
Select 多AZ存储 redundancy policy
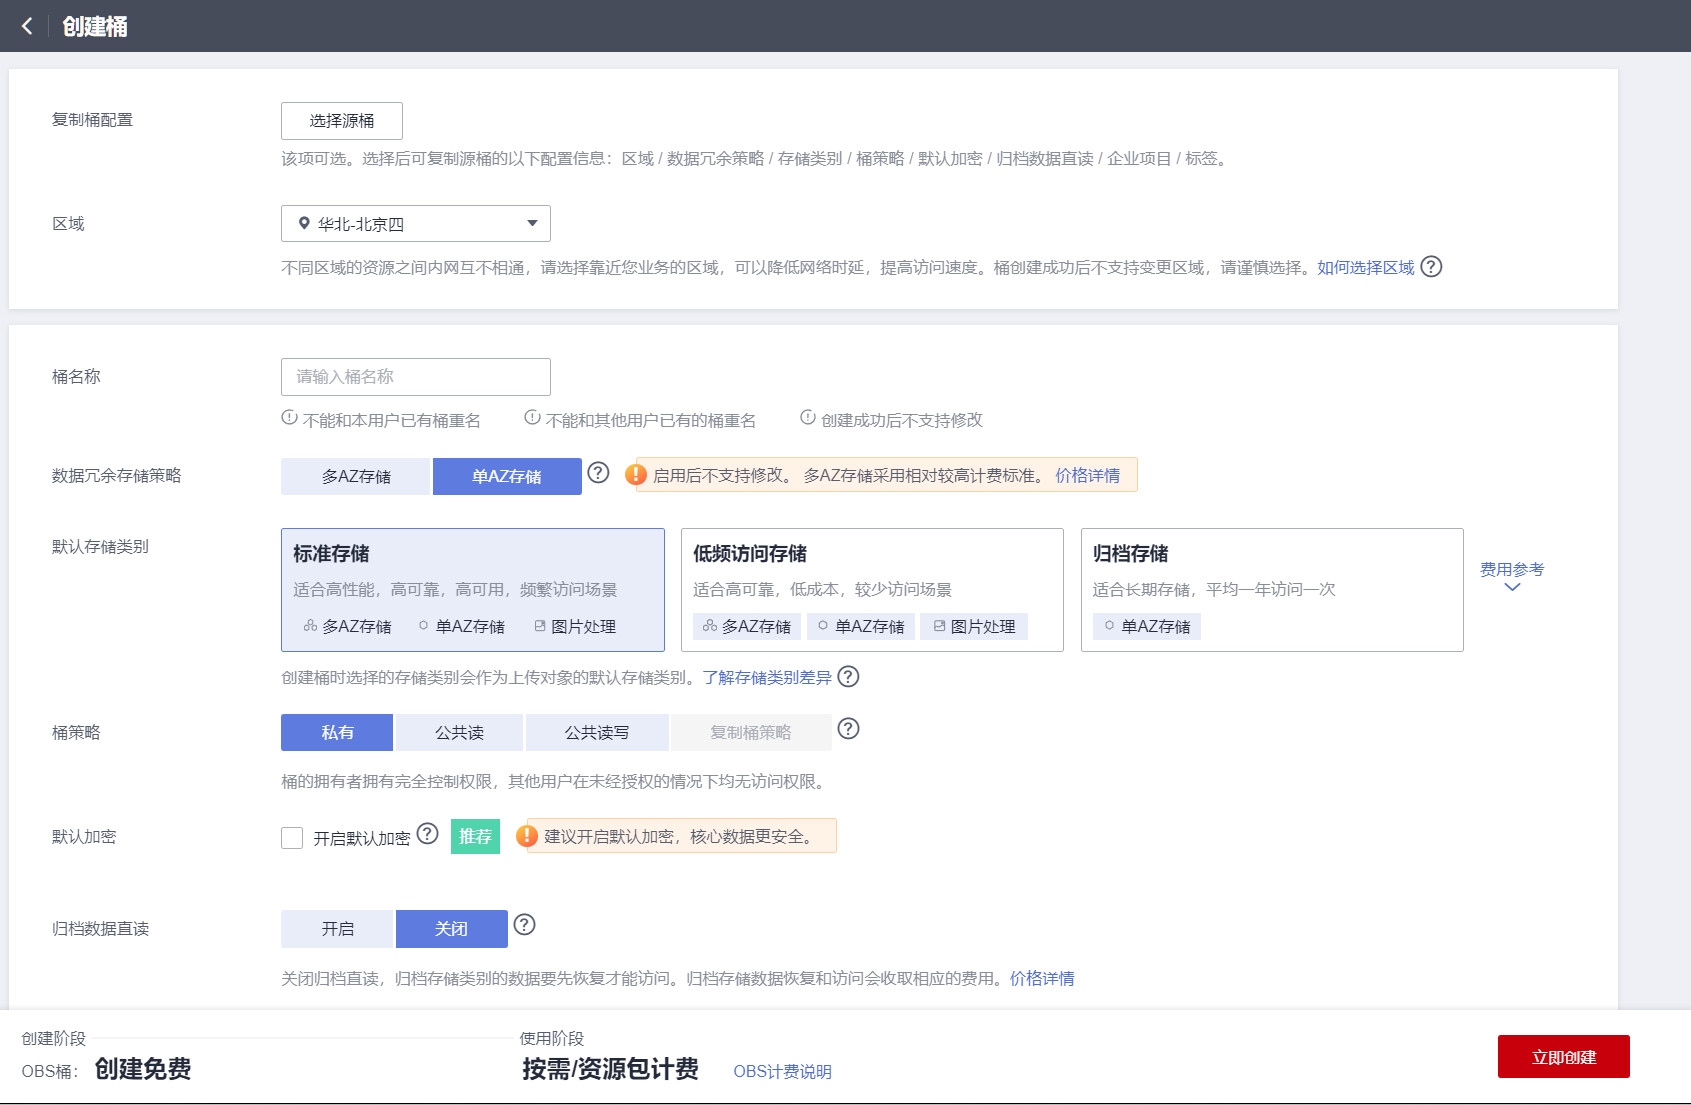click(356, 476)
